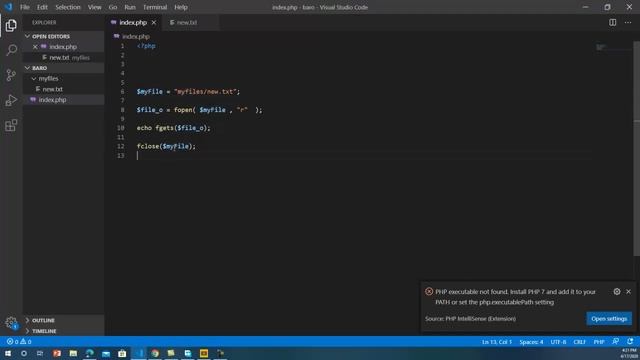Open Microsoft Store on the taskbar
Image resolution: width=640 pixels, height=360 pixels.
[122, 353]
